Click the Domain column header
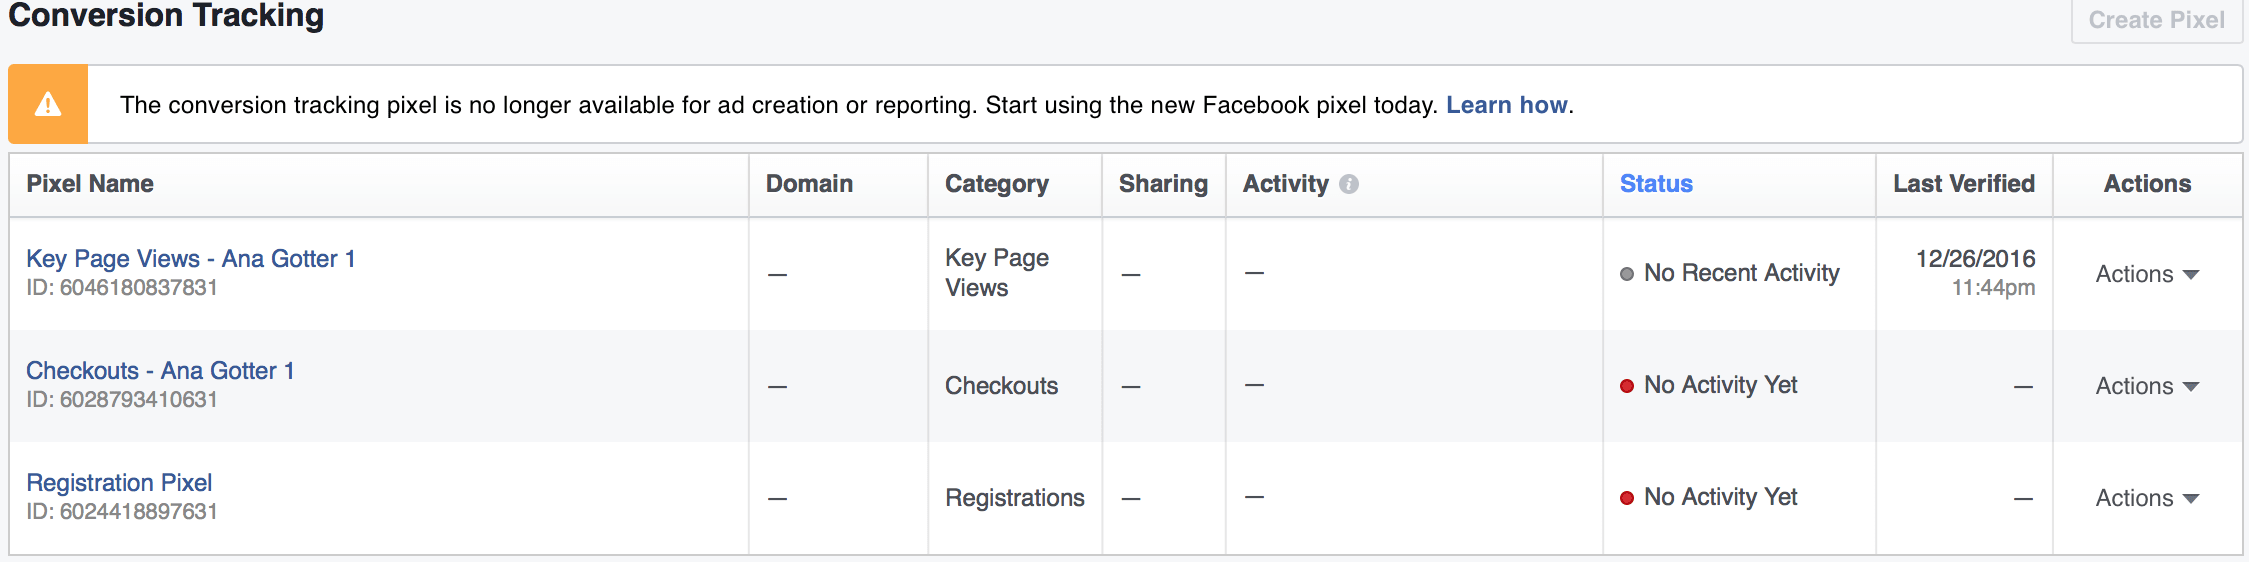Image resolution: width=2249 pixels, height=562 pixels. pos(809,184)
